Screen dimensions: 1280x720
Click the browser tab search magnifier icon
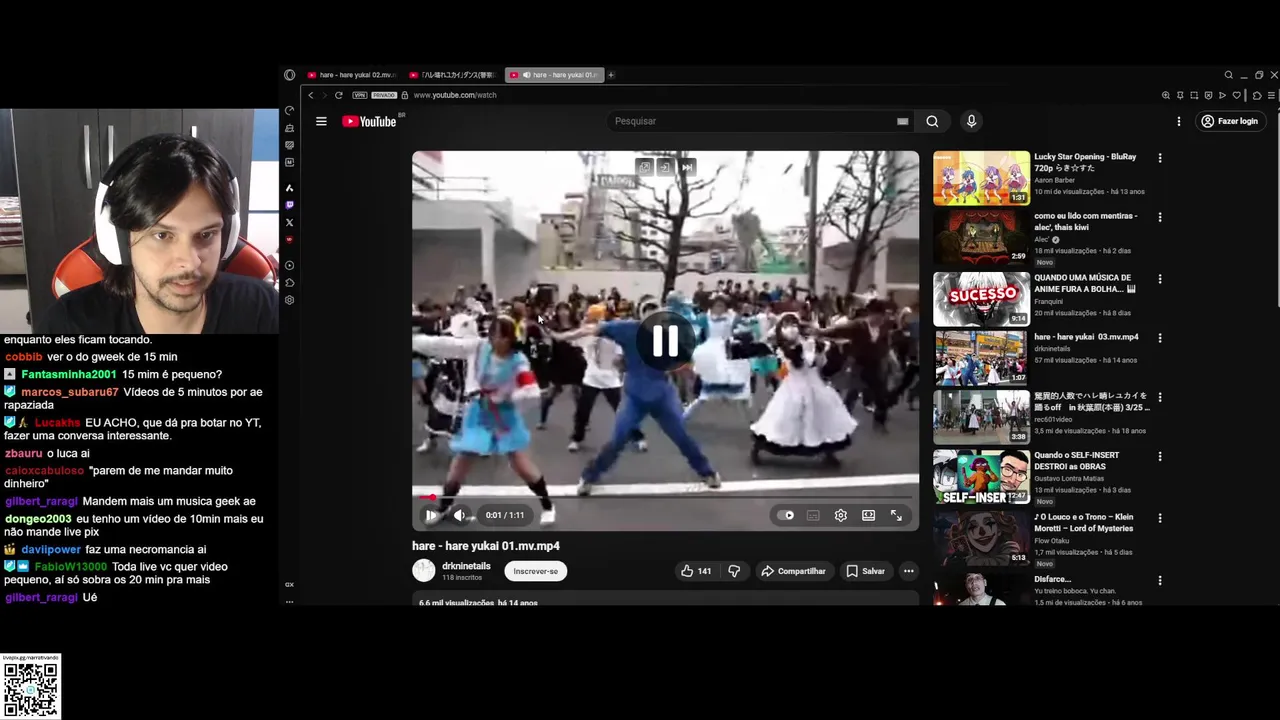point(1229,75)
